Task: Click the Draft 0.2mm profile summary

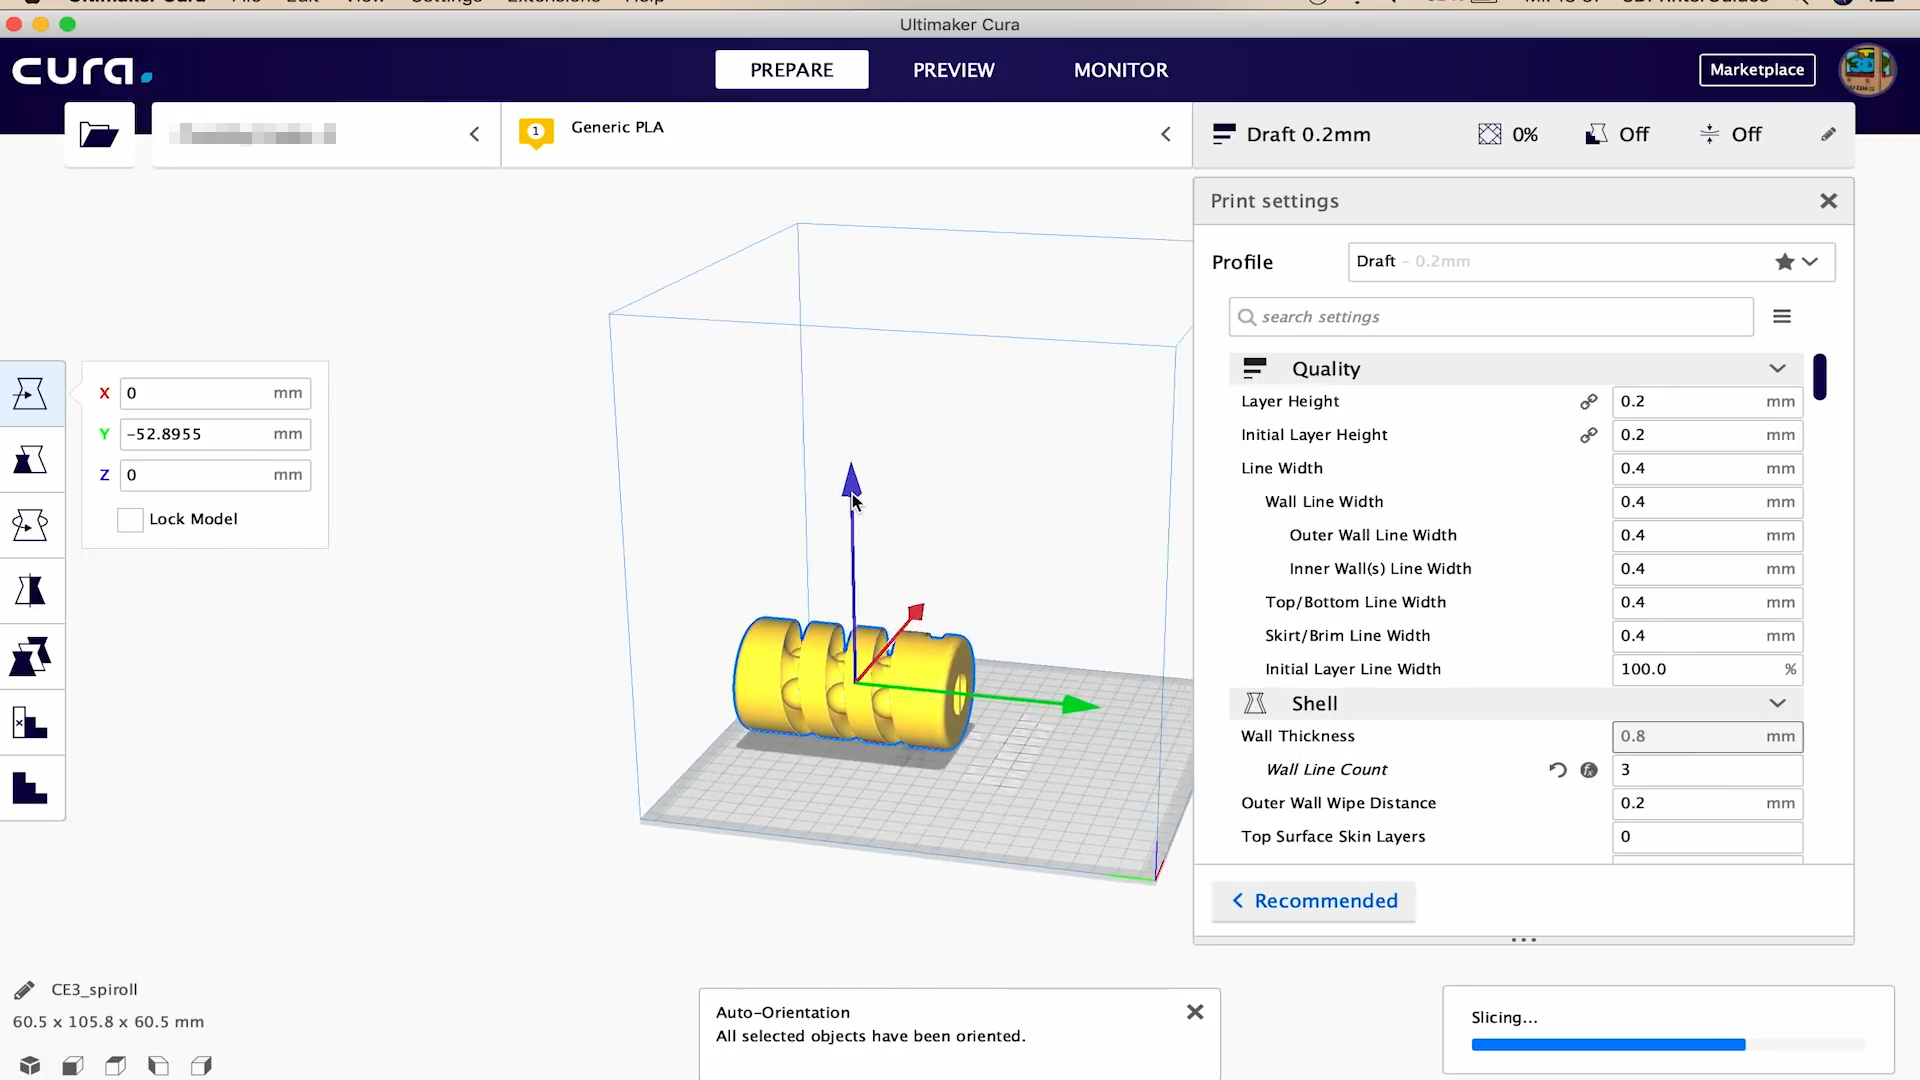Action: pos(1292,134)
